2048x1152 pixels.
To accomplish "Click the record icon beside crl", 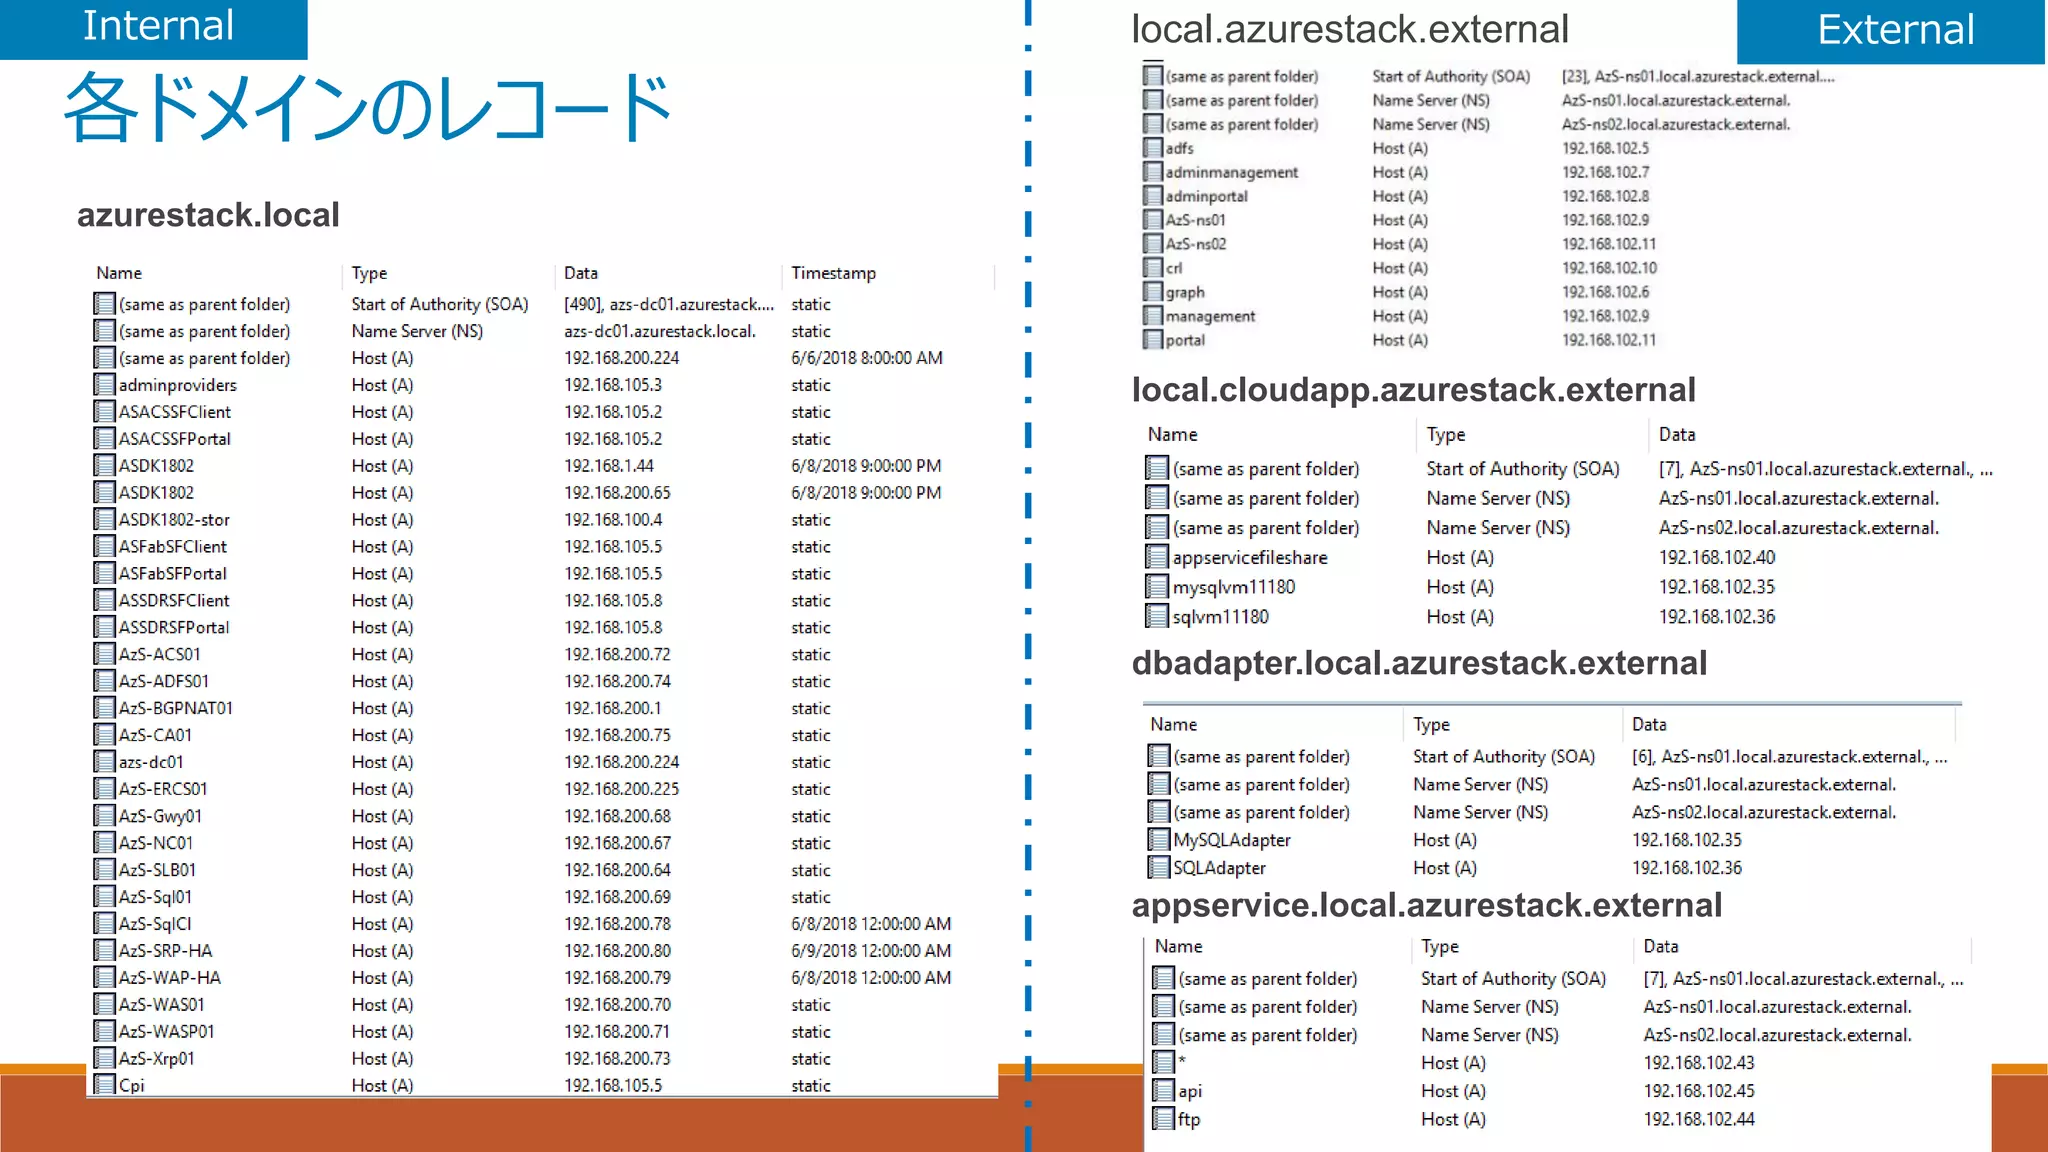I will click(1153, 268).
